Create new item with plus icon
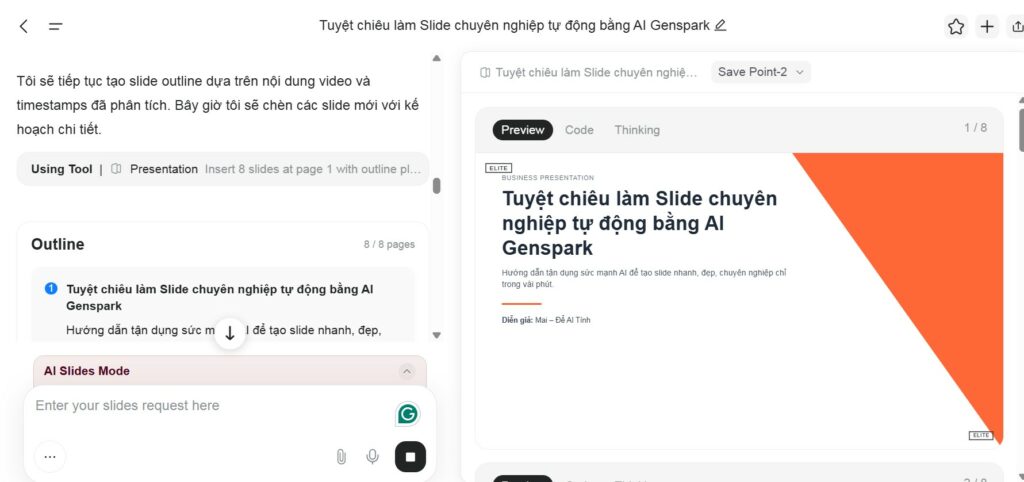The width and height of the screenshot is (1024, 482). click(x=987, y=26)
